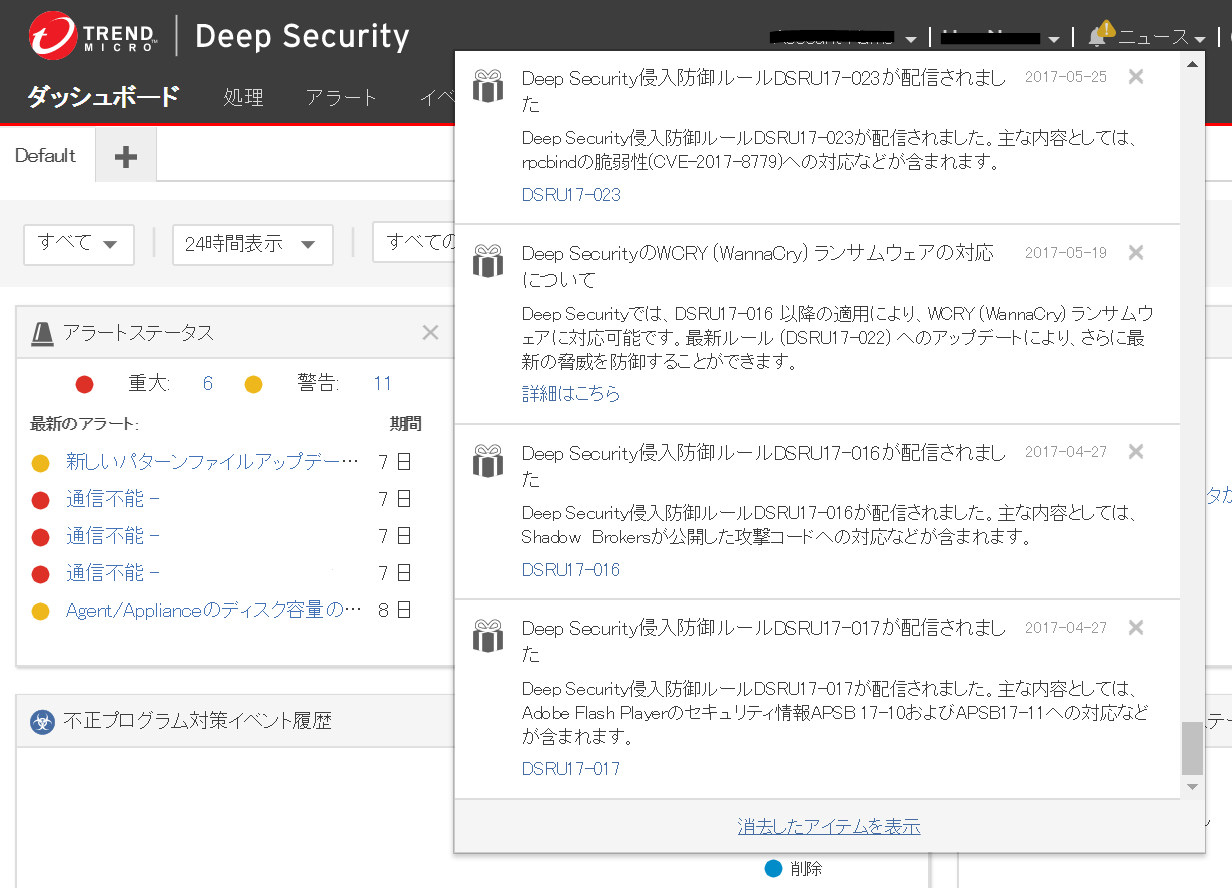This screenshot has height=888, width=1232.
Task: Select the Default dashboard tab
Action: tap(46, 156)
